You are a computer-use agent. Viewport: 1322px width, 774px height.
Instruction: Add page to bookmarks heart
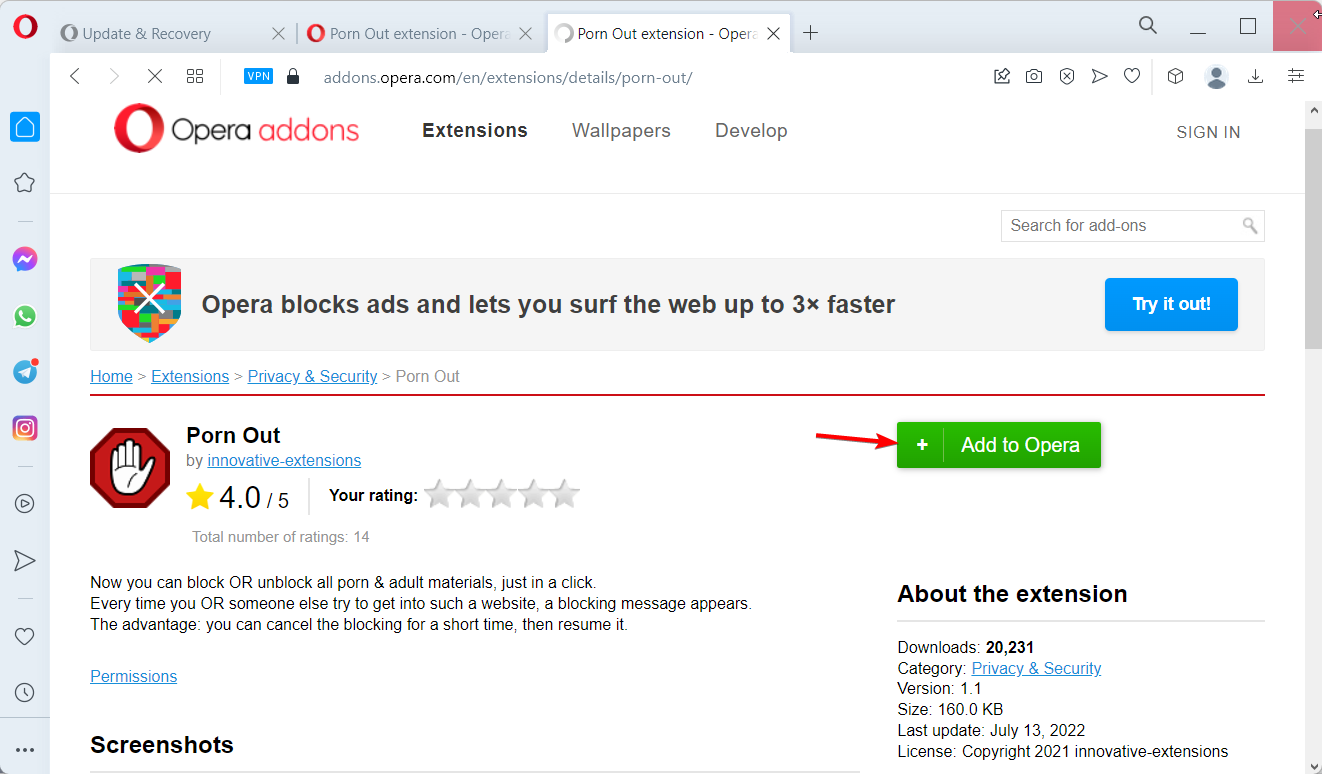[1132, 76]
